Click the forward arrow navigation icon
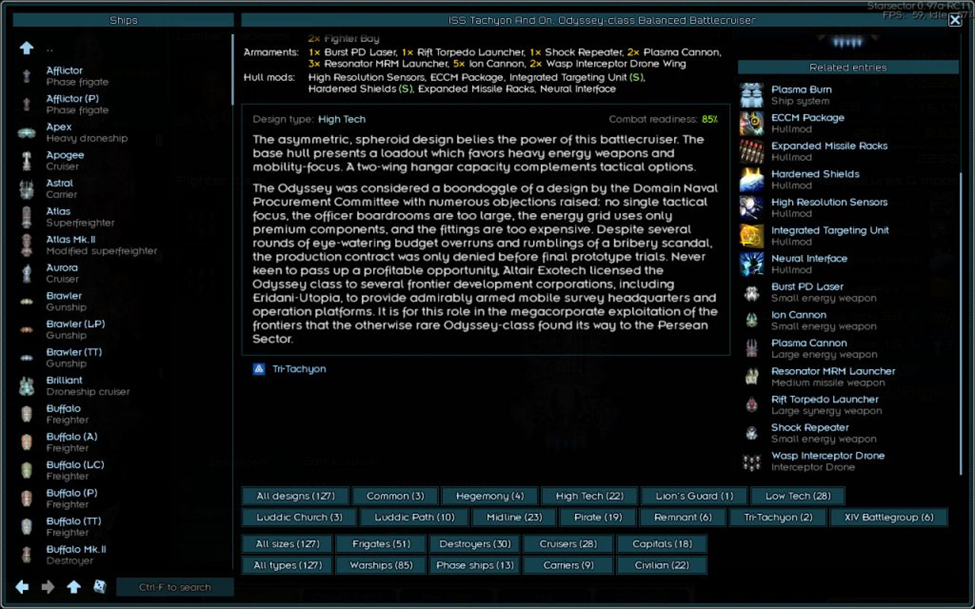The image size is (975, 609). (x=48, y=587)
